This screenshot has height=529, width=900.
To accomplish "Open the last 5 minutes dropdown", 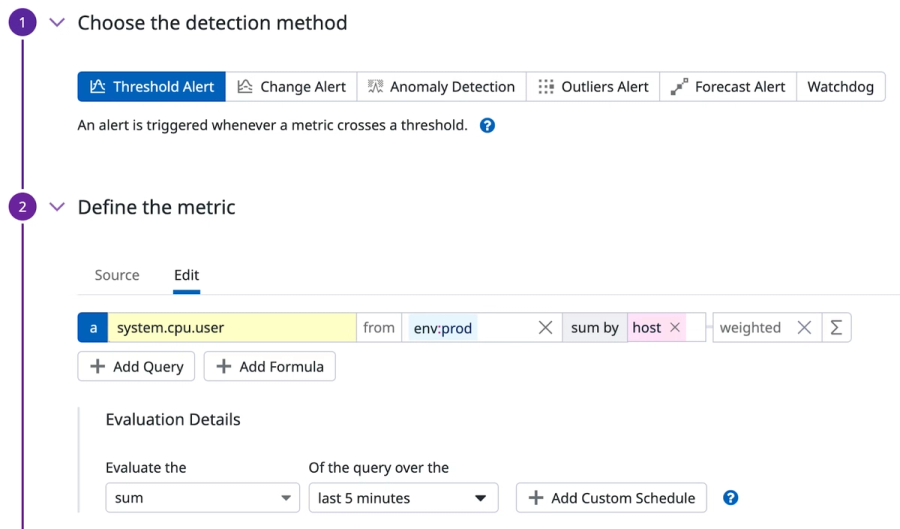I will (403, 498).
